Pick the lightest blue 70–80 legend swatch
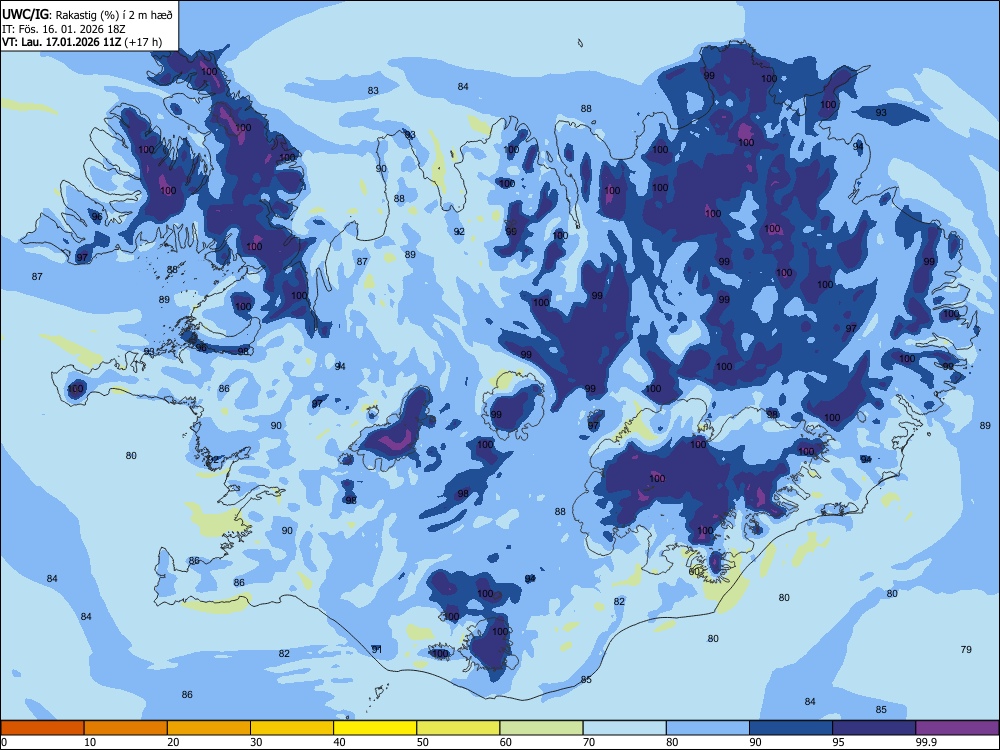Screen dimensions: 1000x750 625,728
